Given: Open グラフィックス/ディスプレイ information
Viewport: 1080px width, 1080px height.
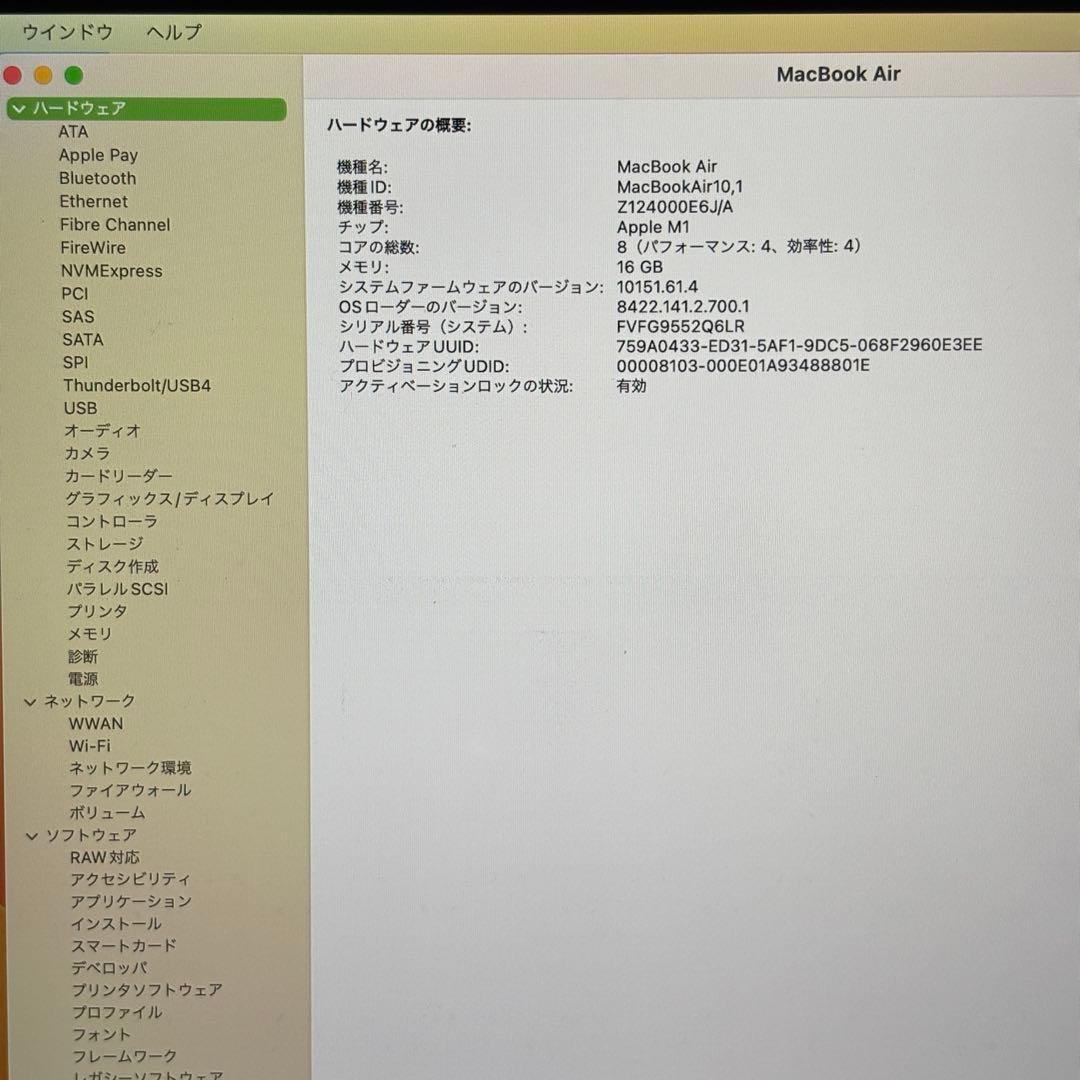Looking at the screenshot, I should pos(170,498).
